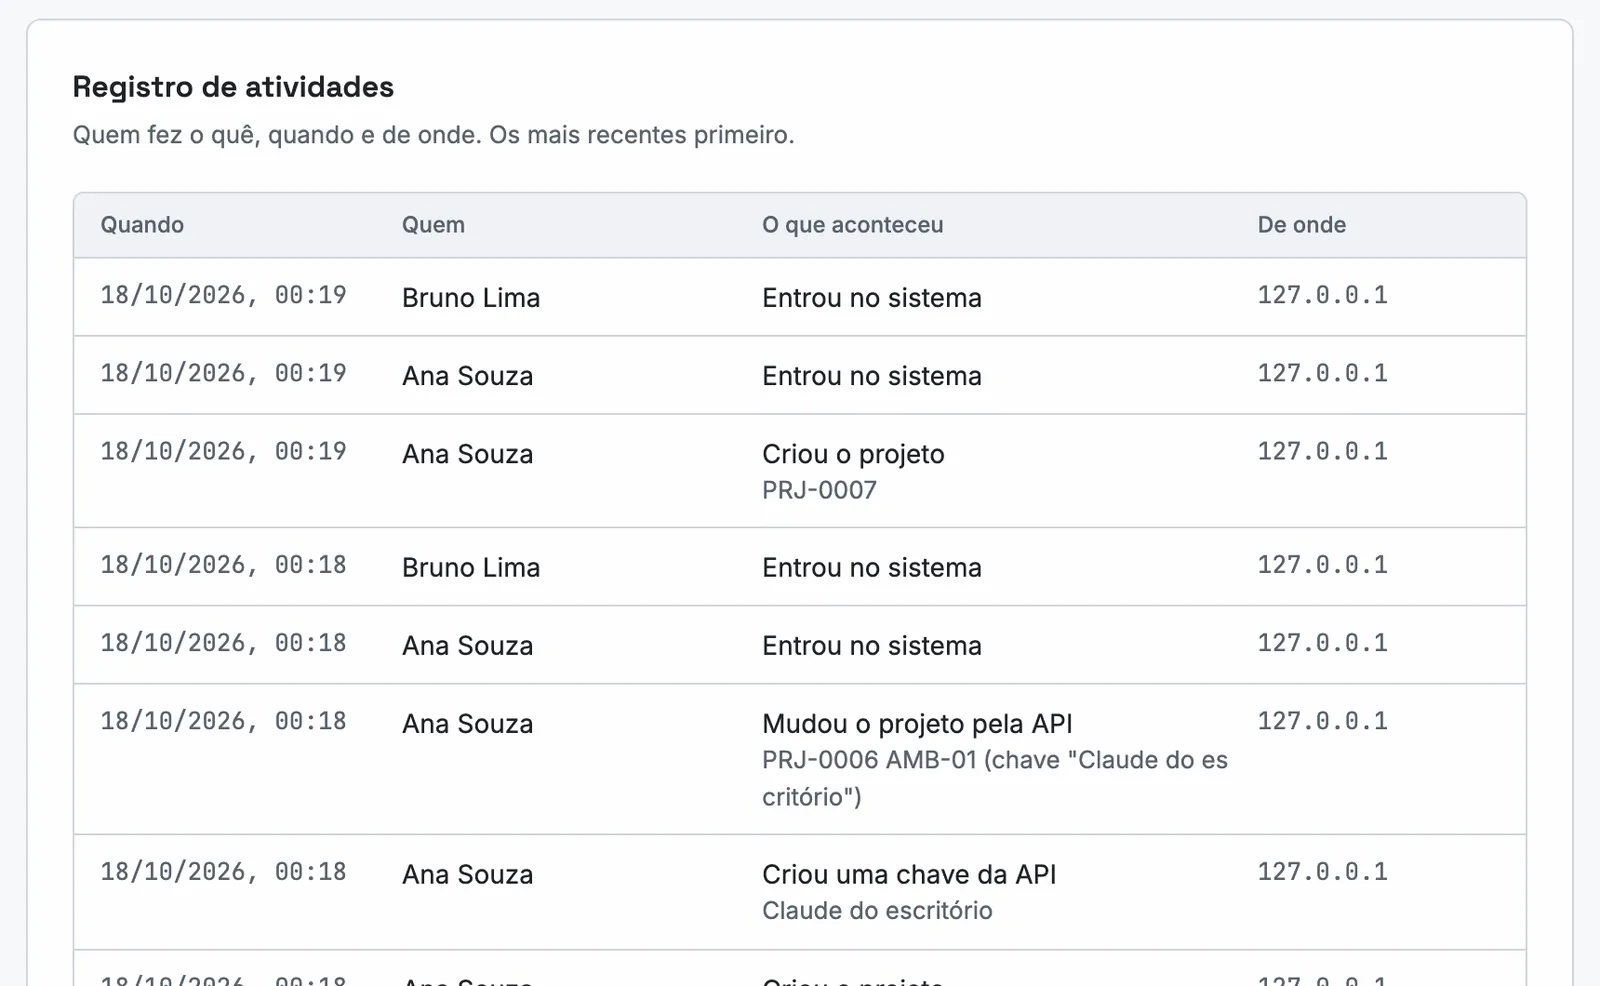Click the timestamp in the "Mudou o projeto" row

[x=223, y=721]
